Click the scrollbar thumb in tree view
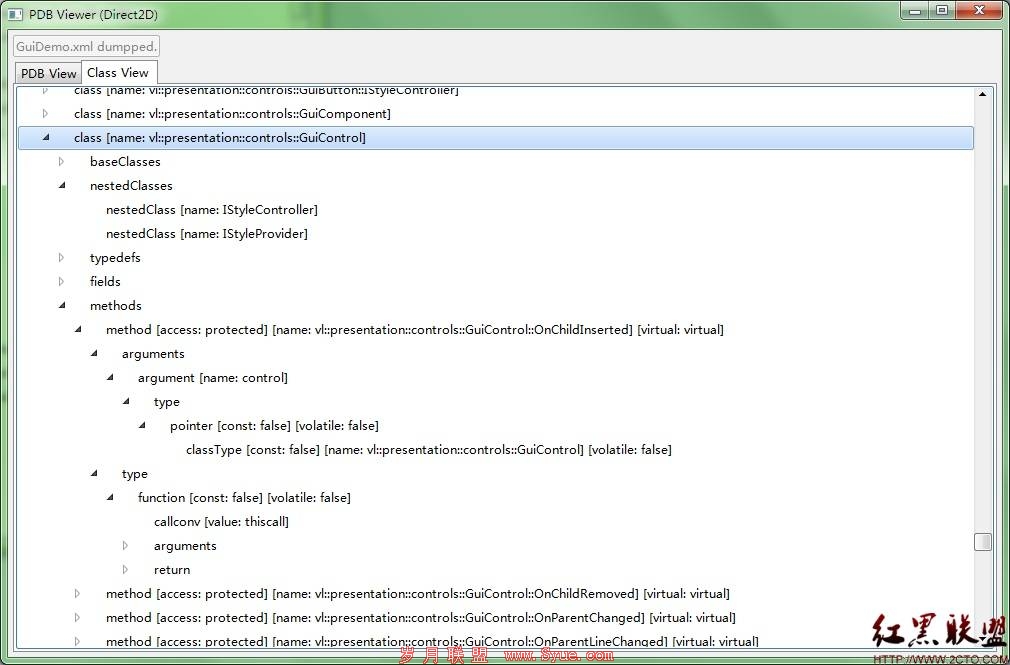The image size is (1010, 665). tap(982, 542)
